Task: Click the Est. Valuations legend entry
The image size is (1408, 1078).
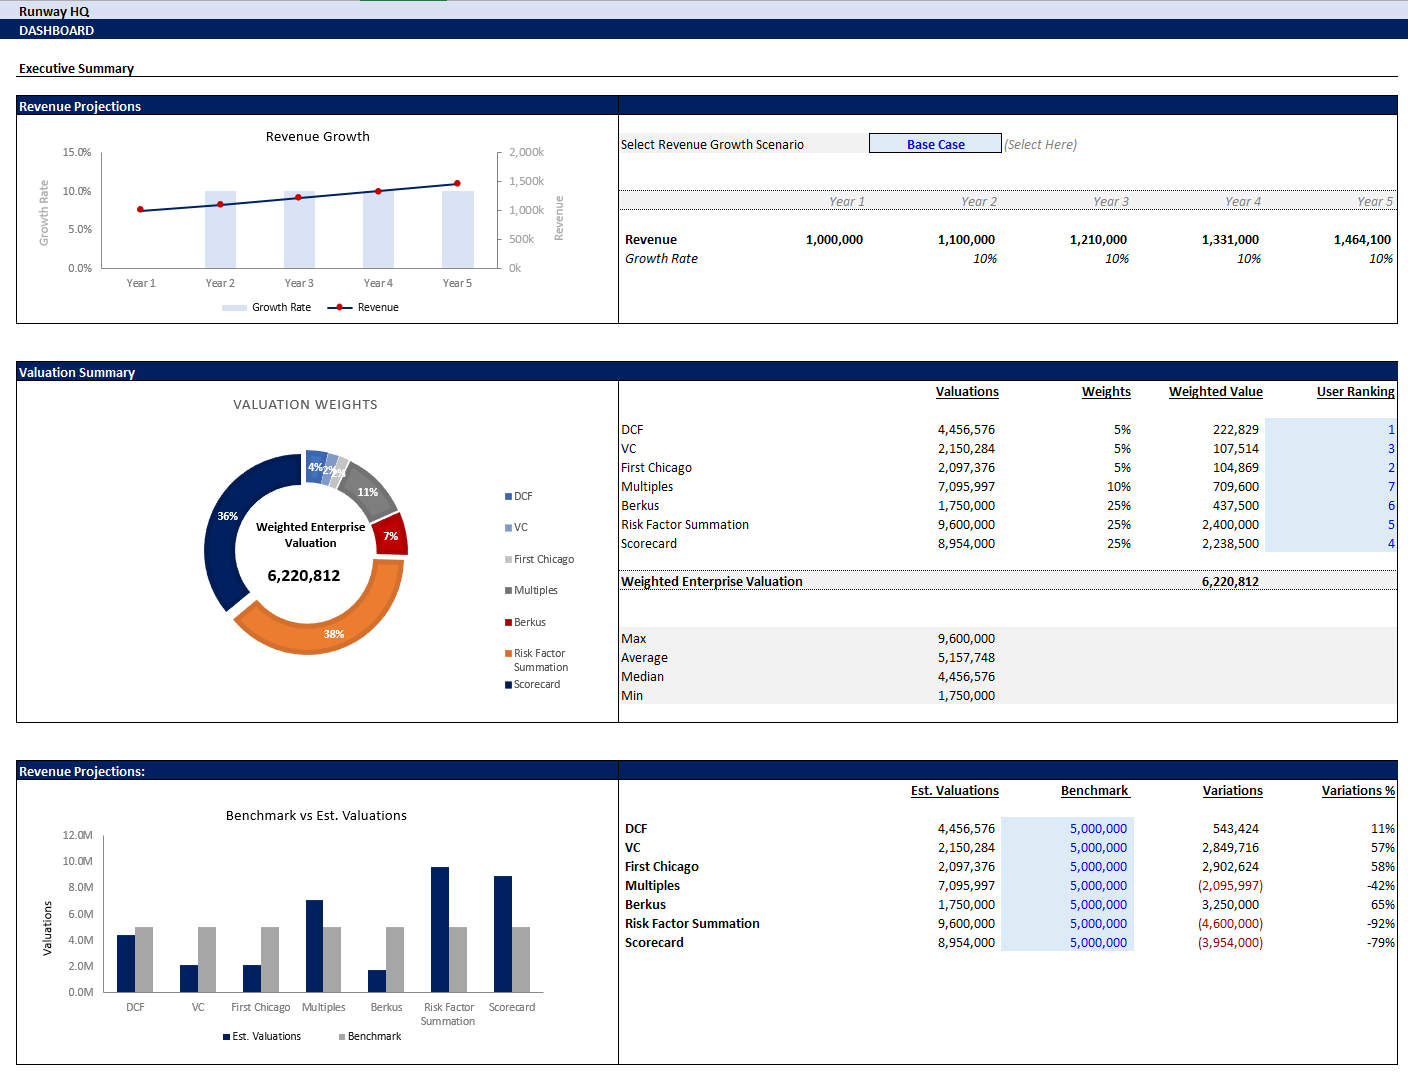Action: coord(262,1037)
